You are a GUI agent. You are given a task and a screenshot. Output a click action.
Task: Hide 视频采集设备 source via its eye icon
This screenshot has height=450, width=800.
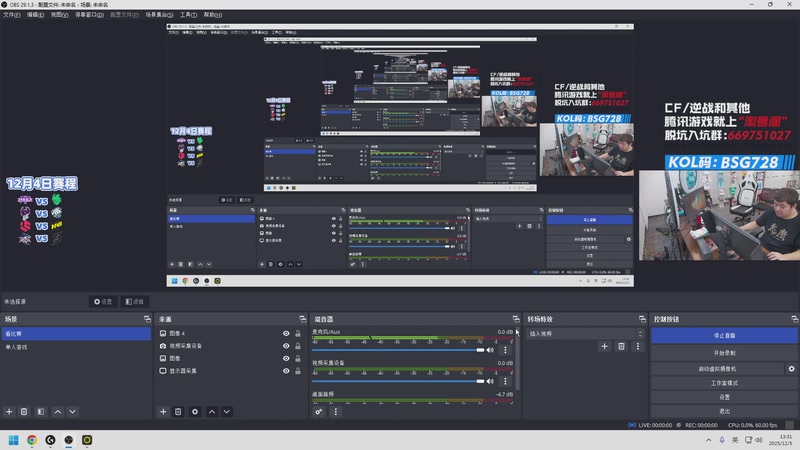(286, 346)
